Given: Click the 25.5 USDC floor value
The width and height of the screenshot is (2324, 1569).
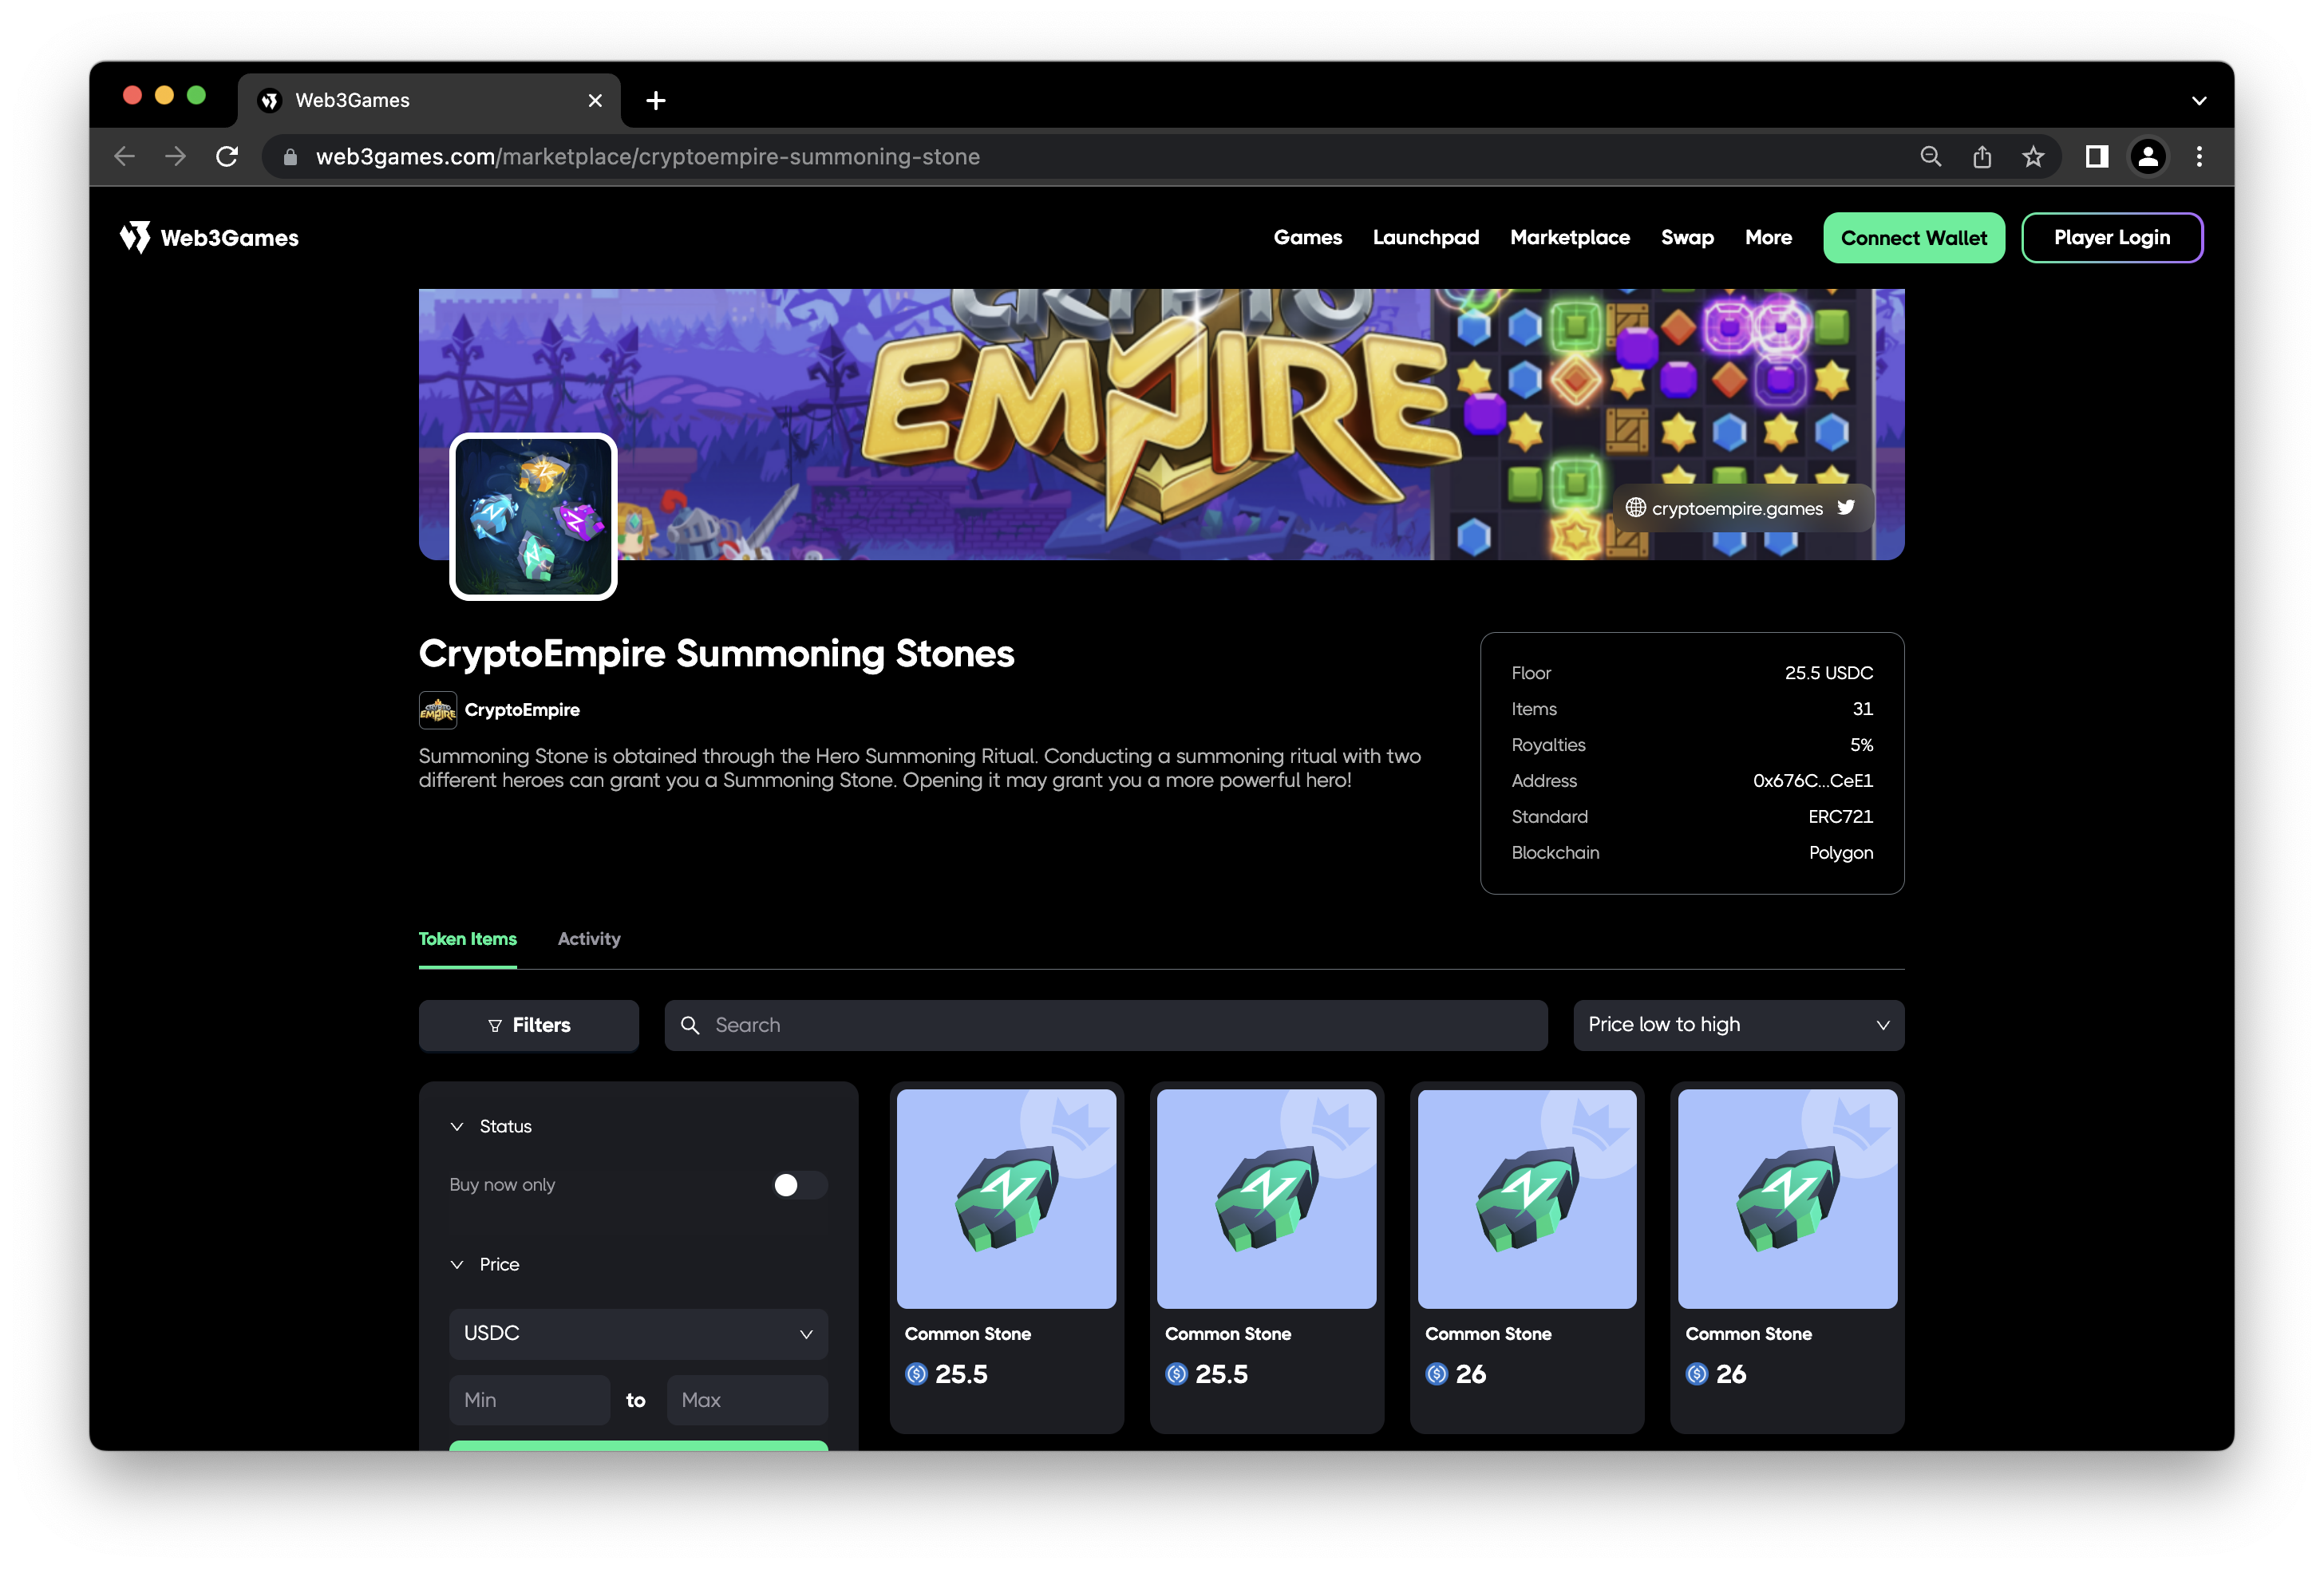Looking at the screenshot, I should tap(1828, 672).
